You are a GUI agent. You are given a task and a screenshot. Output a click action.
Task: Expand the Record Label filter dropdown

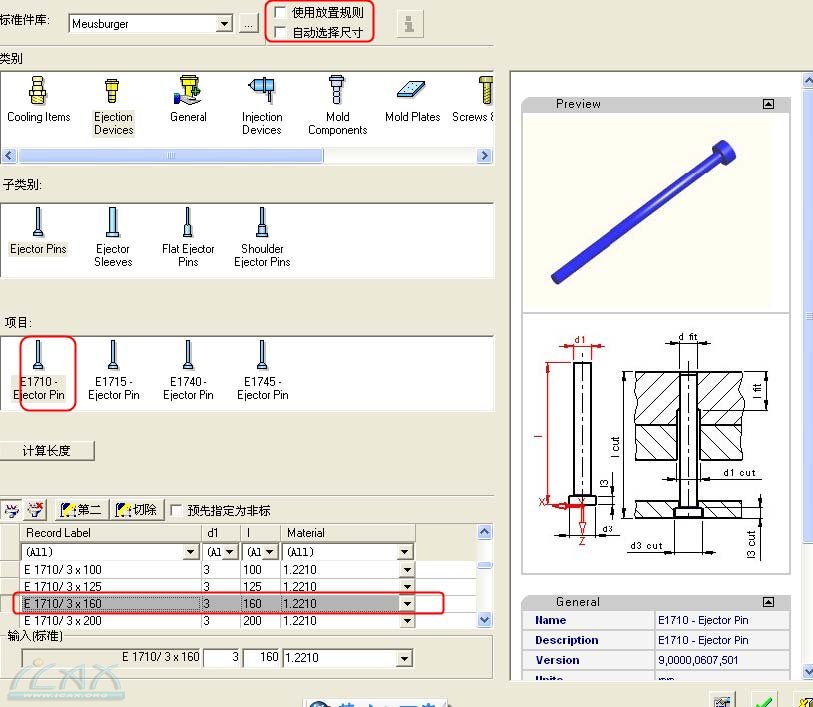(191, 552)
